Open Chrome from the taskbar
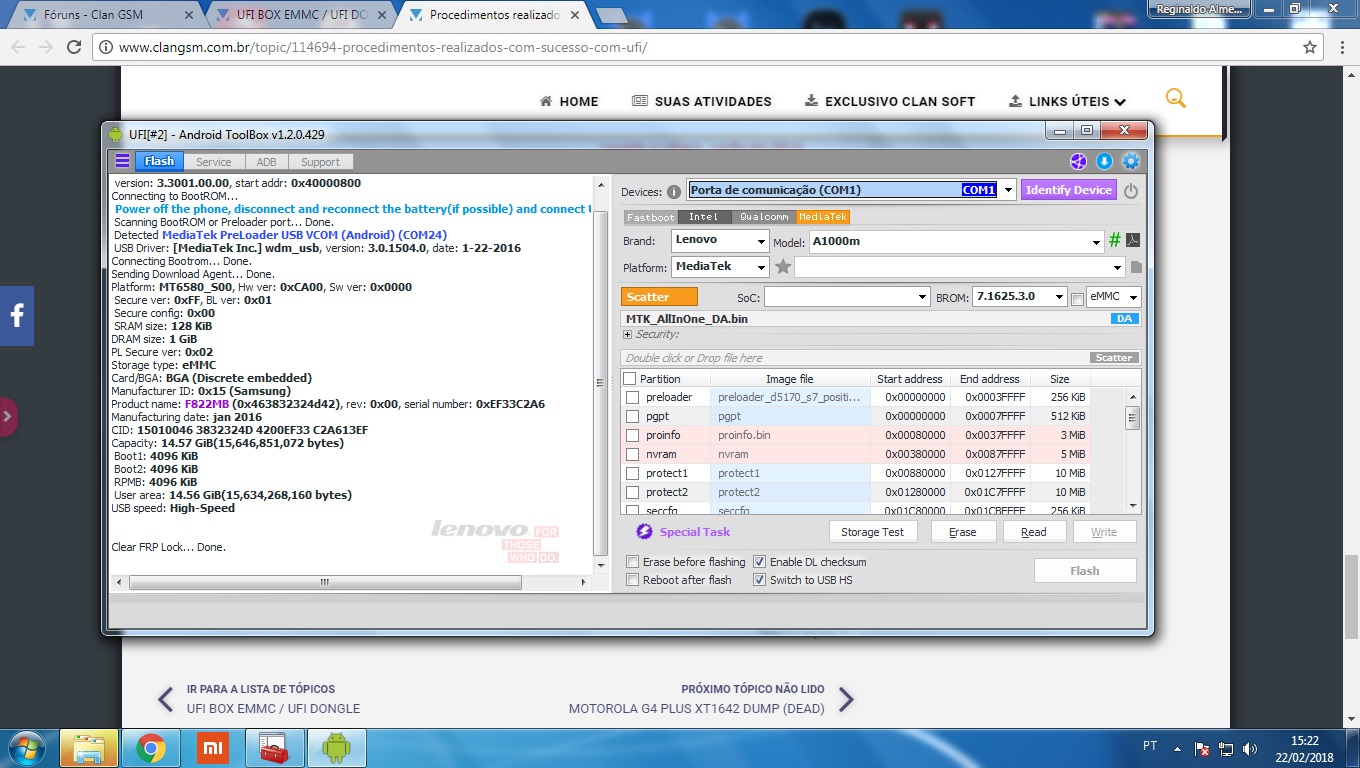 tap(151, 748)
